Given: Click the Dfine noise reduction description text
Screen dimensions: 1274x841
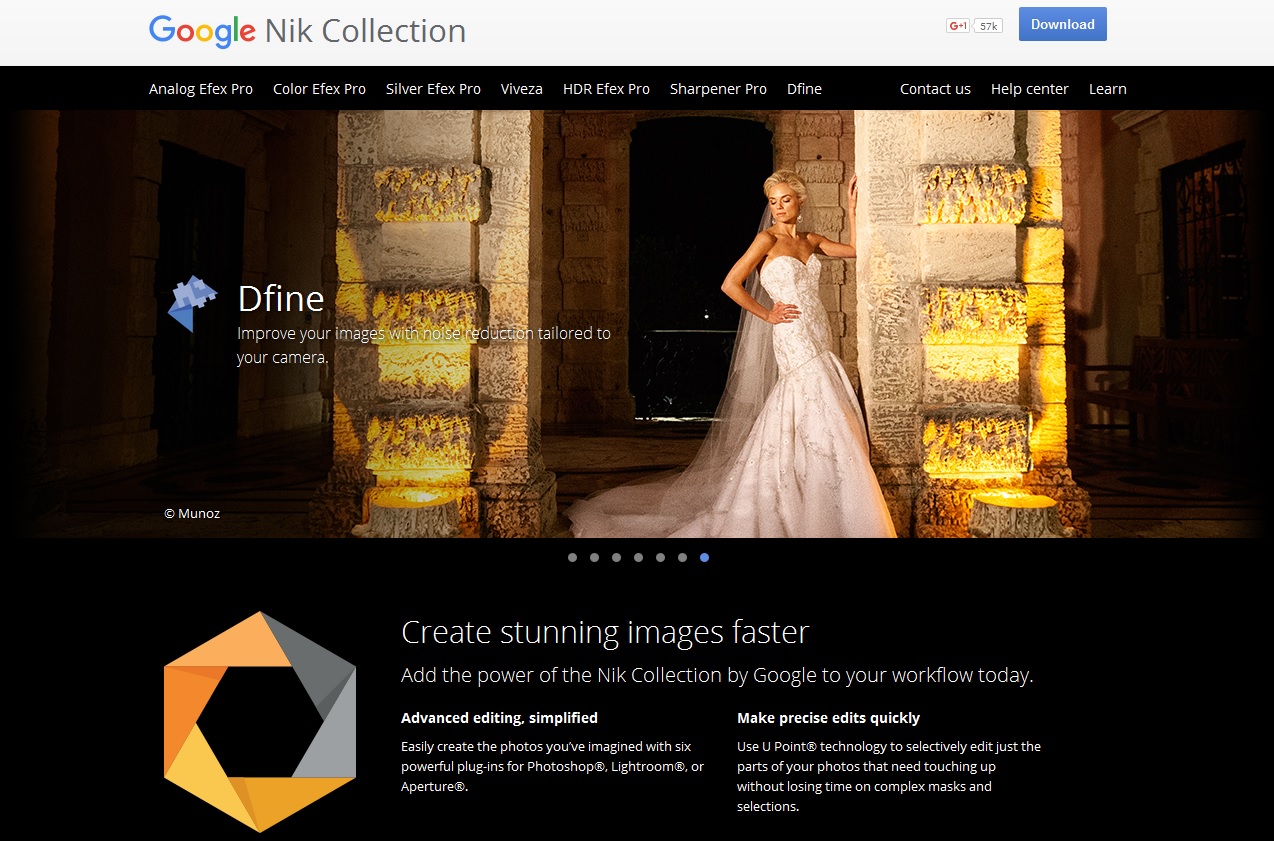Looking at the screenshot, I should tap(424, 344).
